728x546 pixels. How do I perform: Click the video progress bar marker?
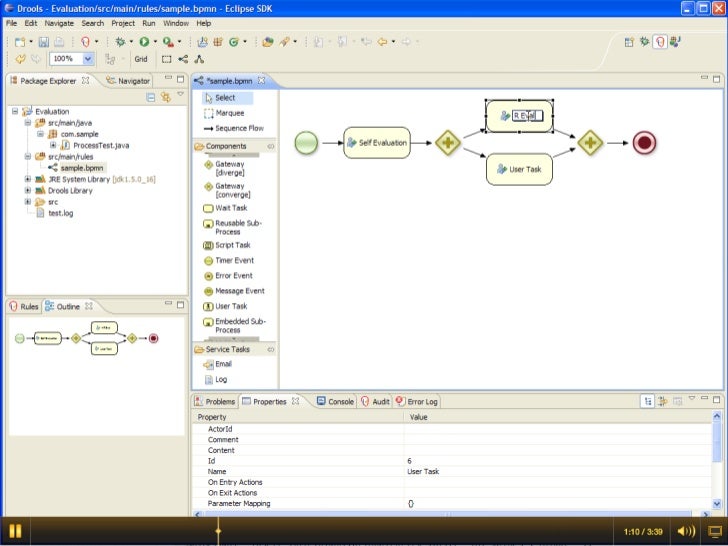click(x=218, y=530)
